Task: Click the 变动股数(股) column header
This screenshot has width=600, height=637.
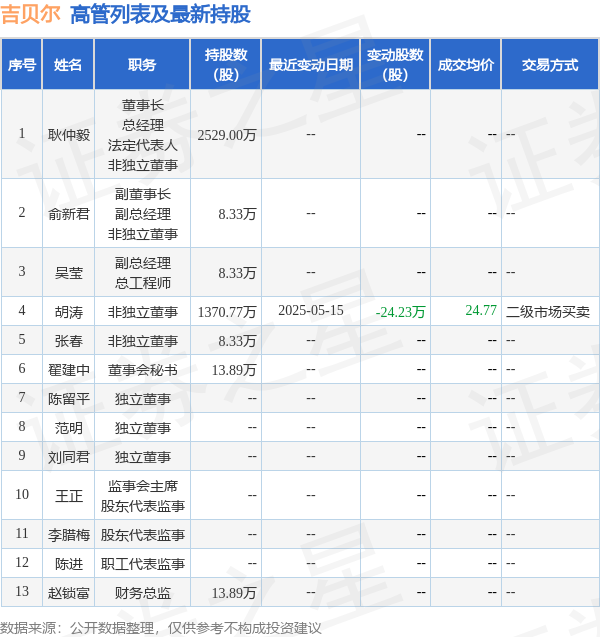Action: coord(395,65)
